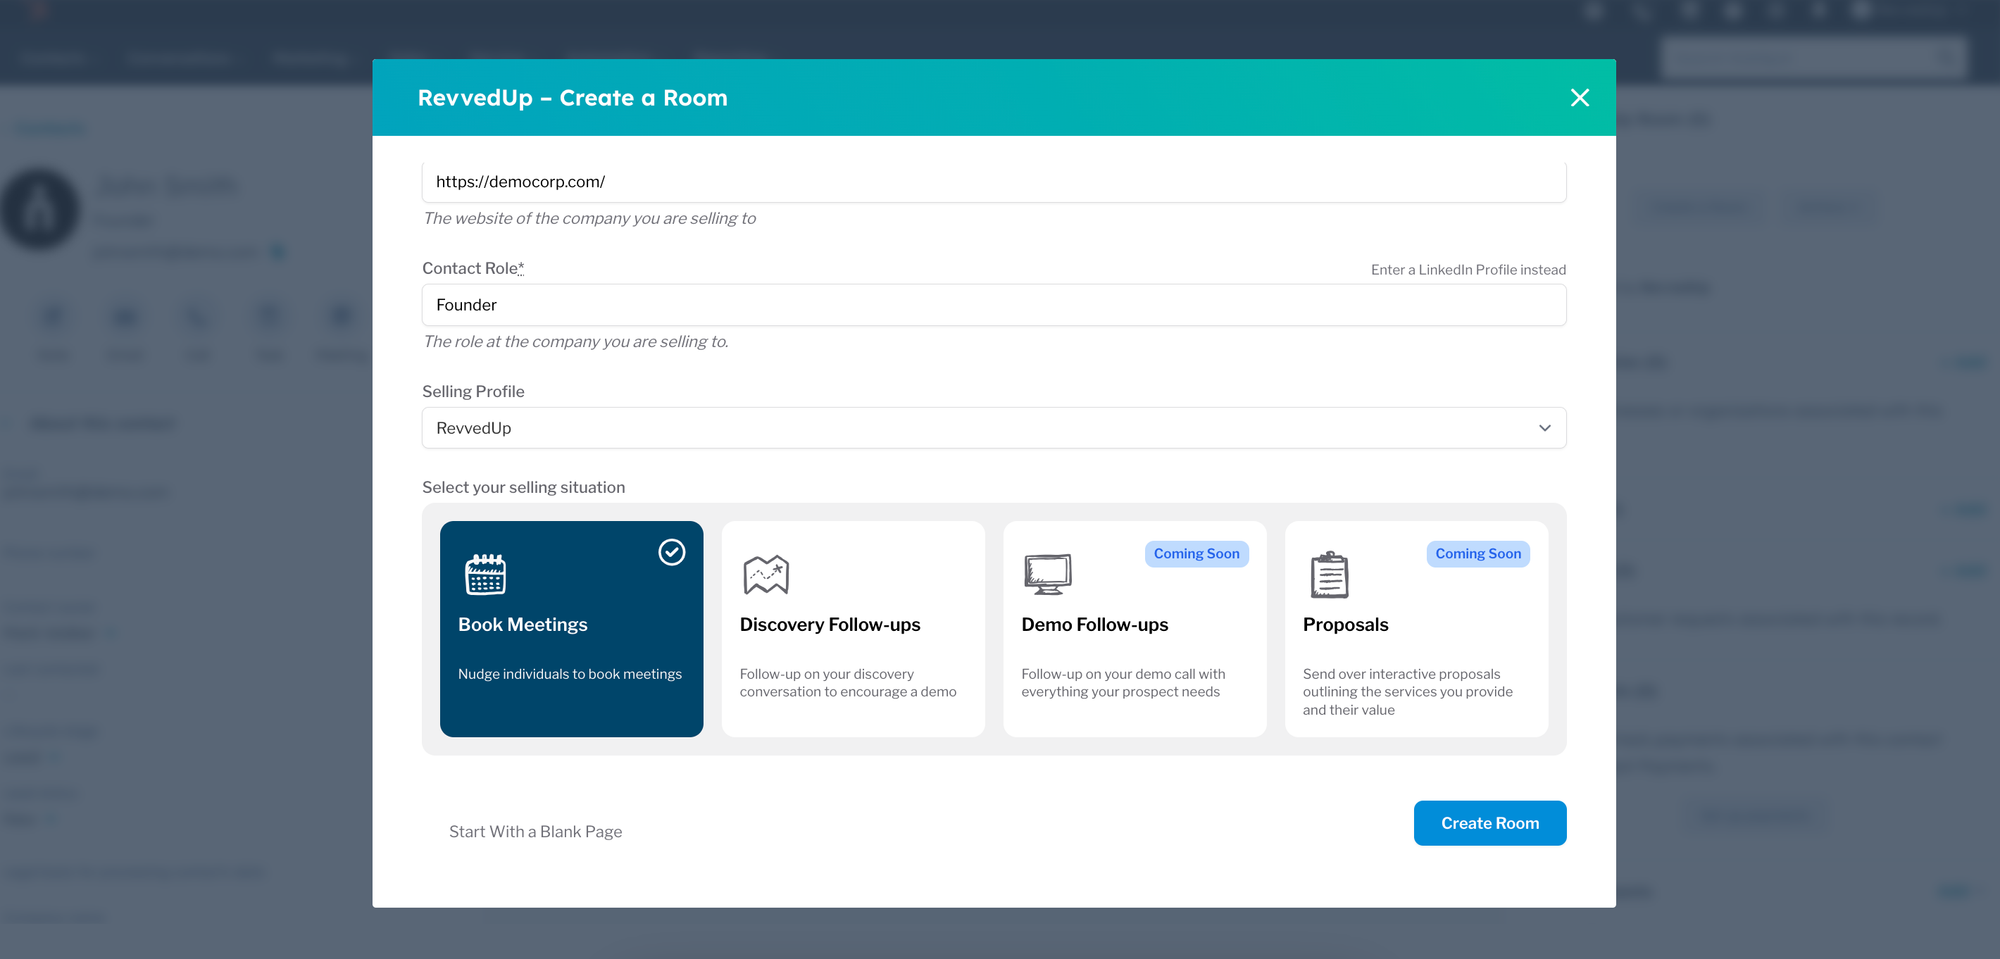Click Enter a LinkedIn Profile instead
This screenshot has width=2000, height=959.
pos(1468,270)
